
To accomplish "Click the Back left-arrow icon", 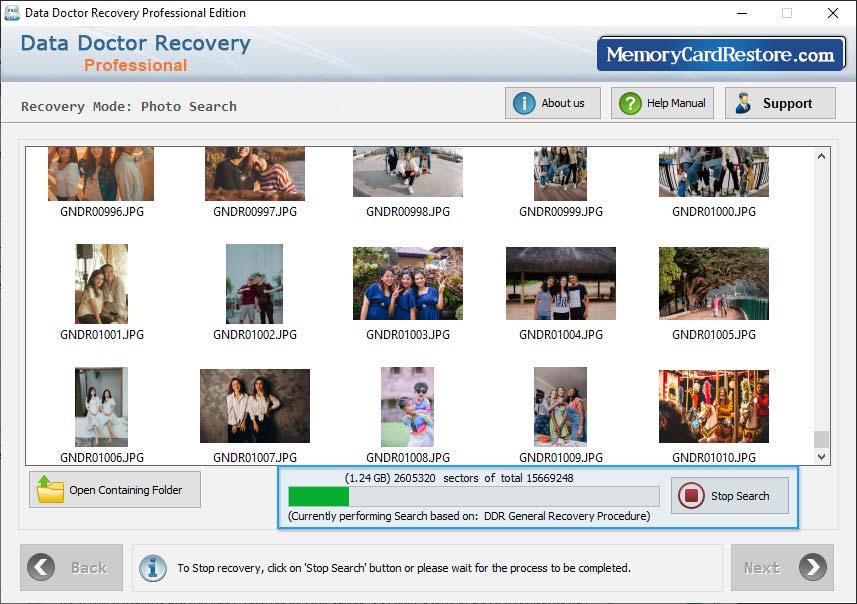I will (41, 567).
